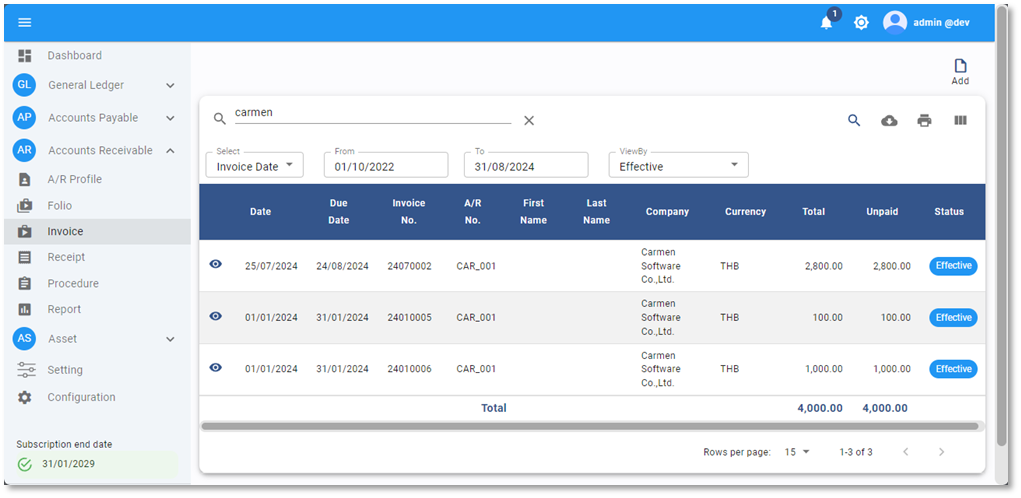Click the advanced search magnifier on the right
Image resolution: width=1021 pixels, height=498 pixels.
(x=854, y=120)
